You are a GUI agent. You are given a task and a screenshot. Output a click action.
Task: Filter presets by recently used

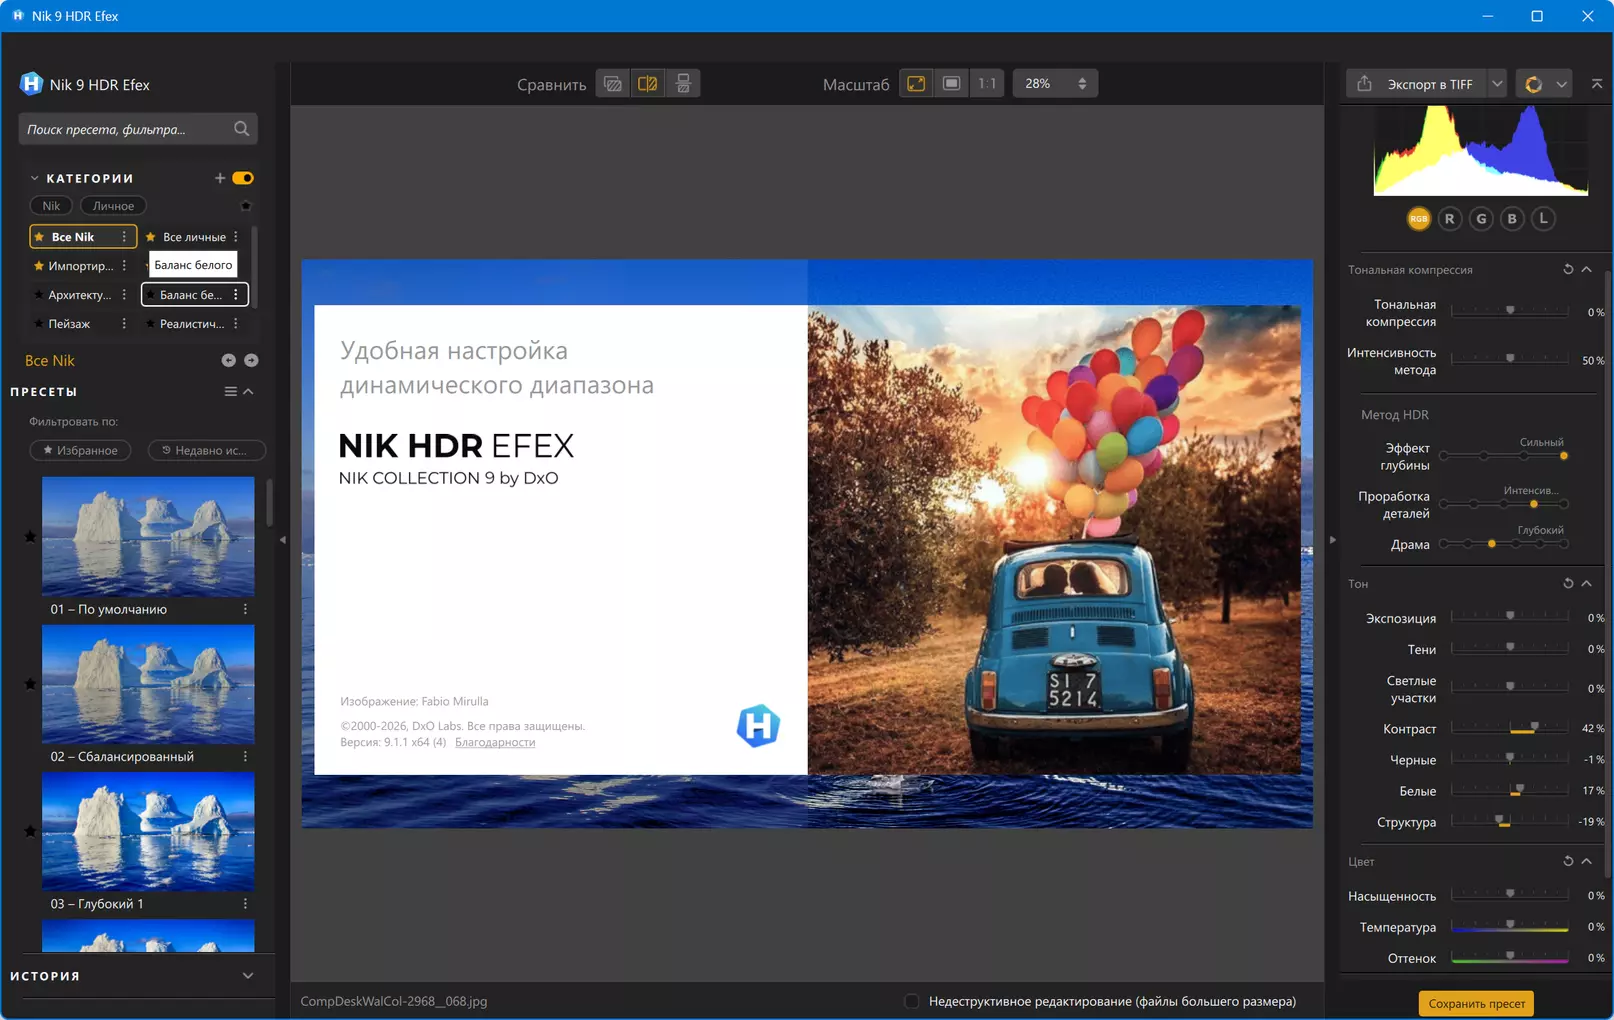[206, 451]
